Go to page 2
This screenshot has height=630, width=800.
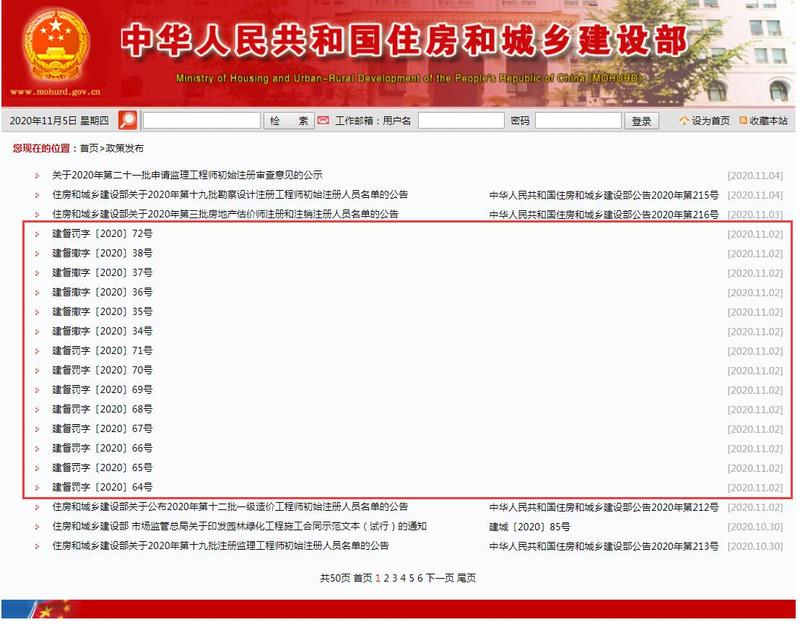tap(386, 578)
